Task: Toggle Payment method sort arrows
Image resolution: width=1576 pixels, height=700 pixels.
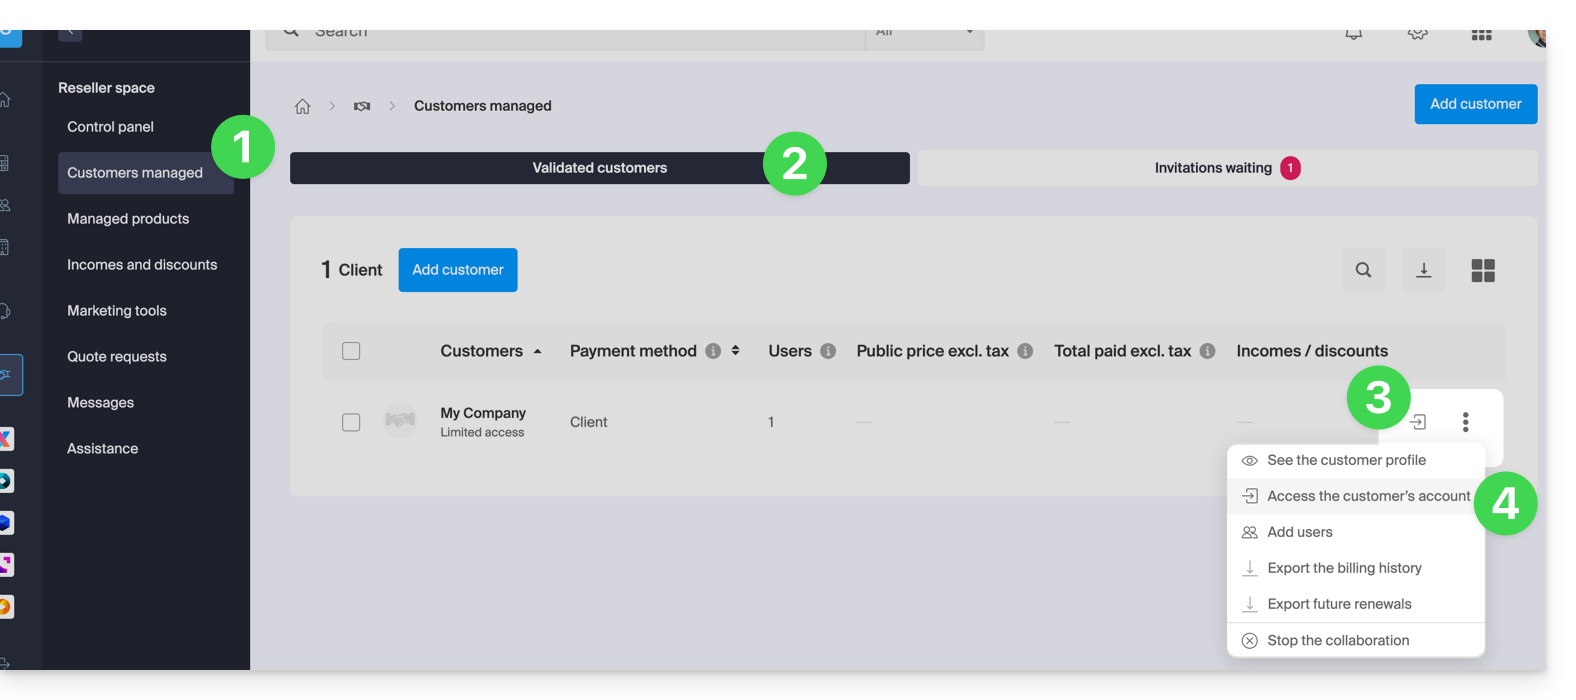Action: tap(736, 351)
